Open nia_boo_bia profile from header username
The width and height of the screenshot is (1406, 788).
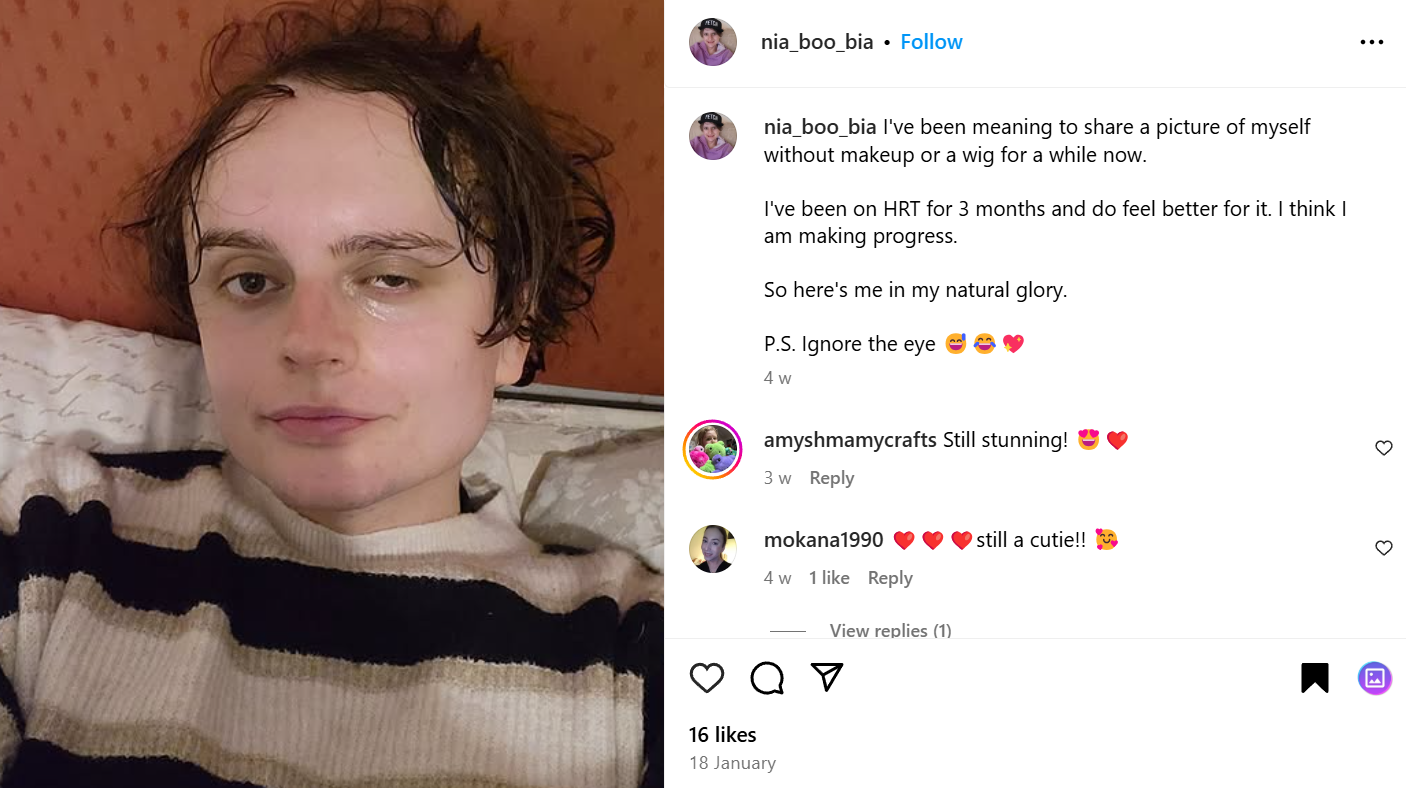pyautogui.click(x=817, y=42)
